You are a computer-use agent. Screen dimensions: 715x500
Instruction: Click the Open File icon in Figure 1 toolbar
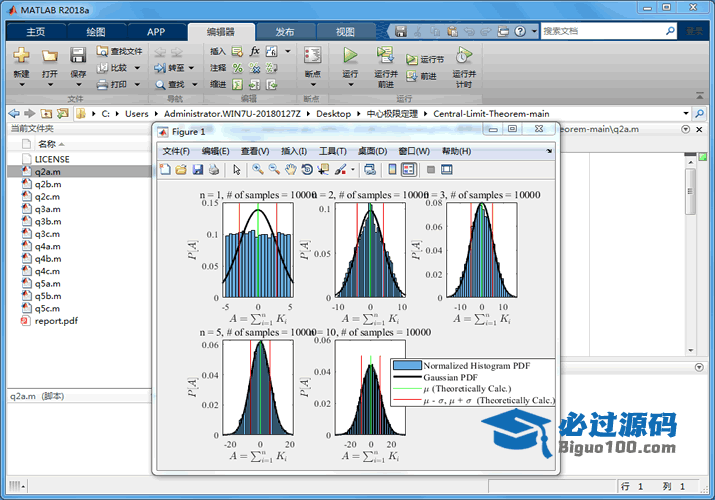click(181, 170)
